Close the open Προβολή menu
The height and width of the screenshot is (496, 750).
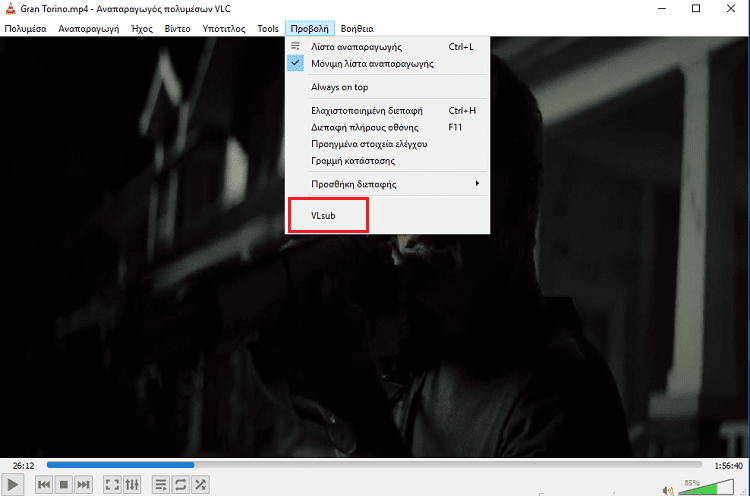pos(309,29)
